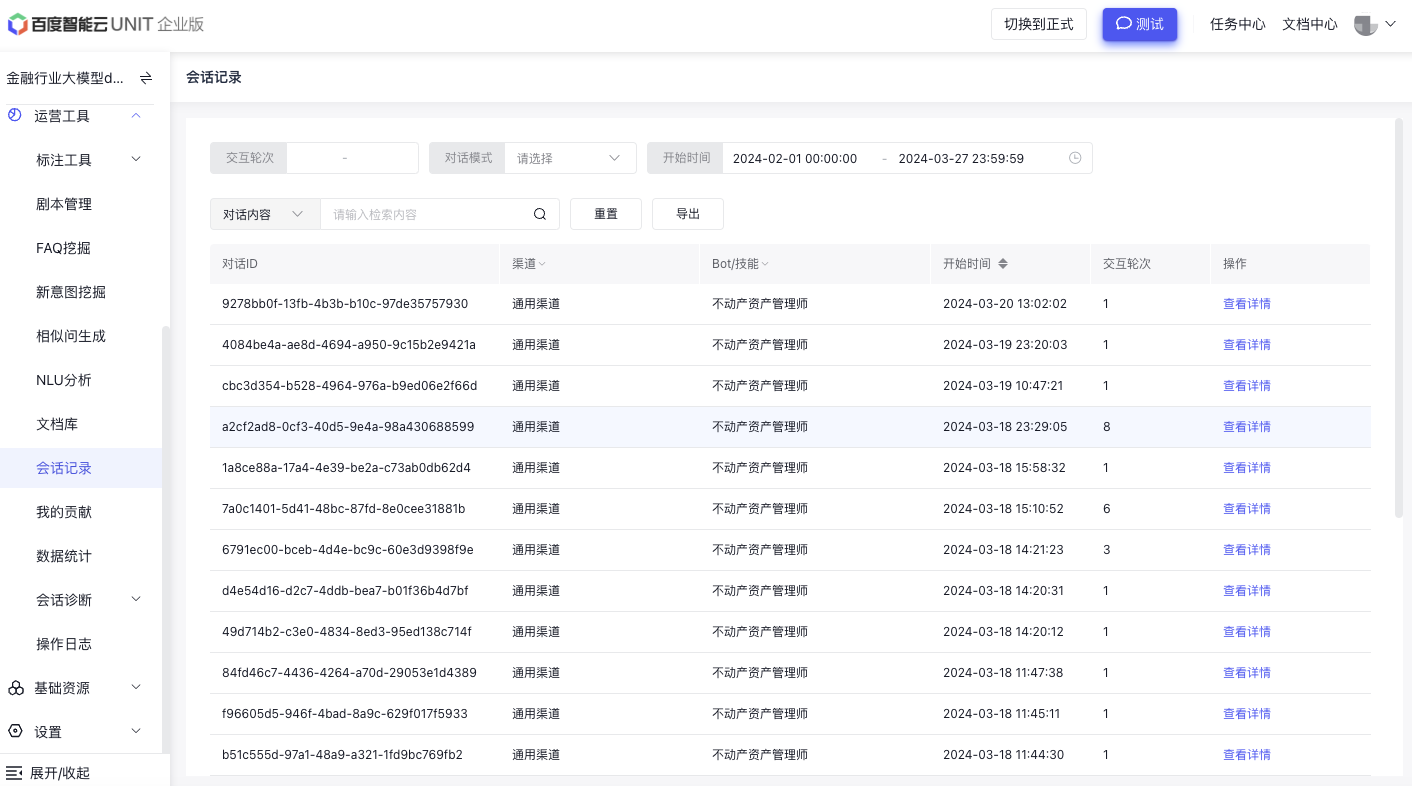The height and width of the screenshot is (786, 1412).
Task: Click the main content vertical scrollbar
Action: coord(1399,318)
